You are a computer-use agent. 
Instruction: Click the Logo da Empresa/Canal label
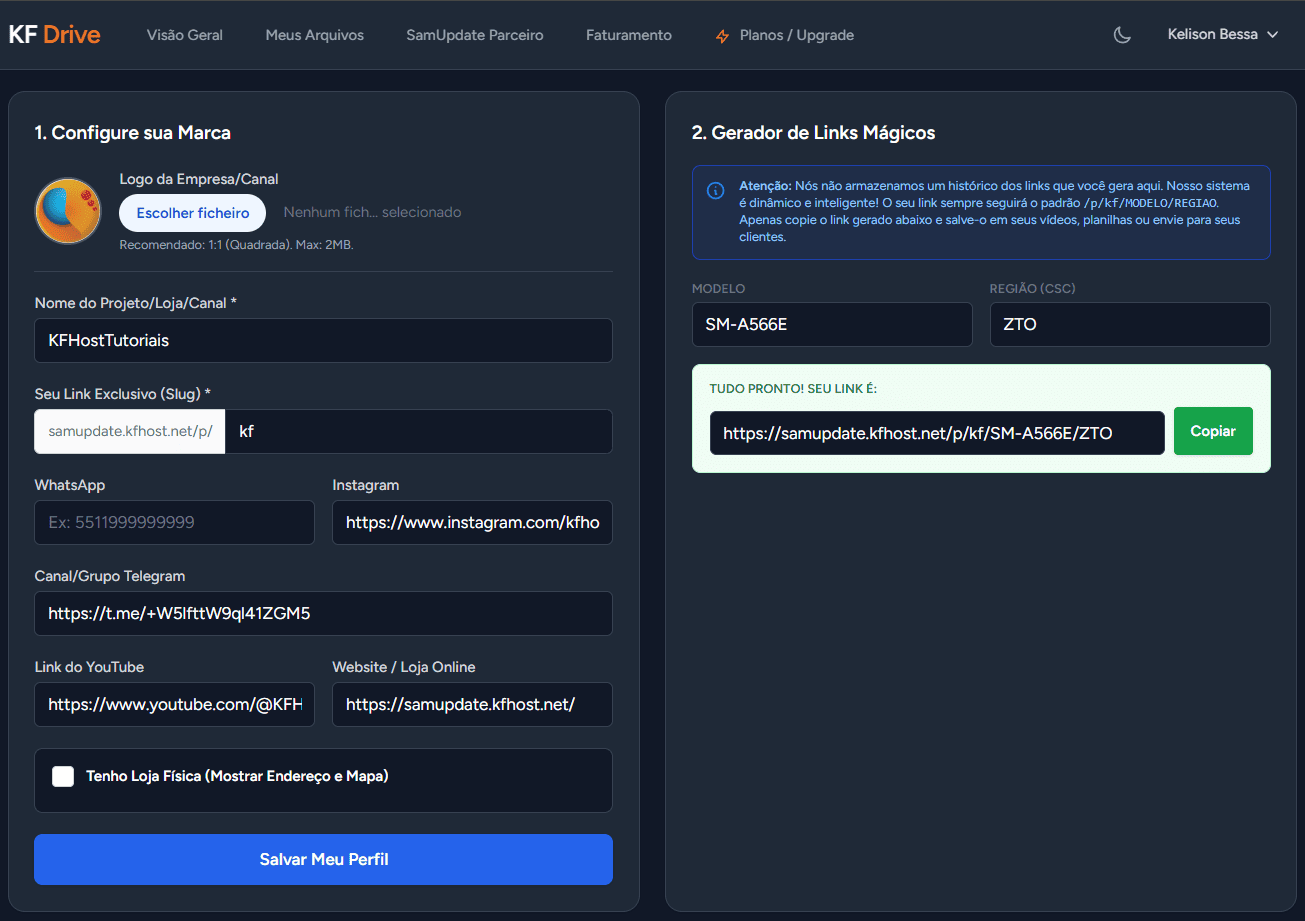pos(199,179)
